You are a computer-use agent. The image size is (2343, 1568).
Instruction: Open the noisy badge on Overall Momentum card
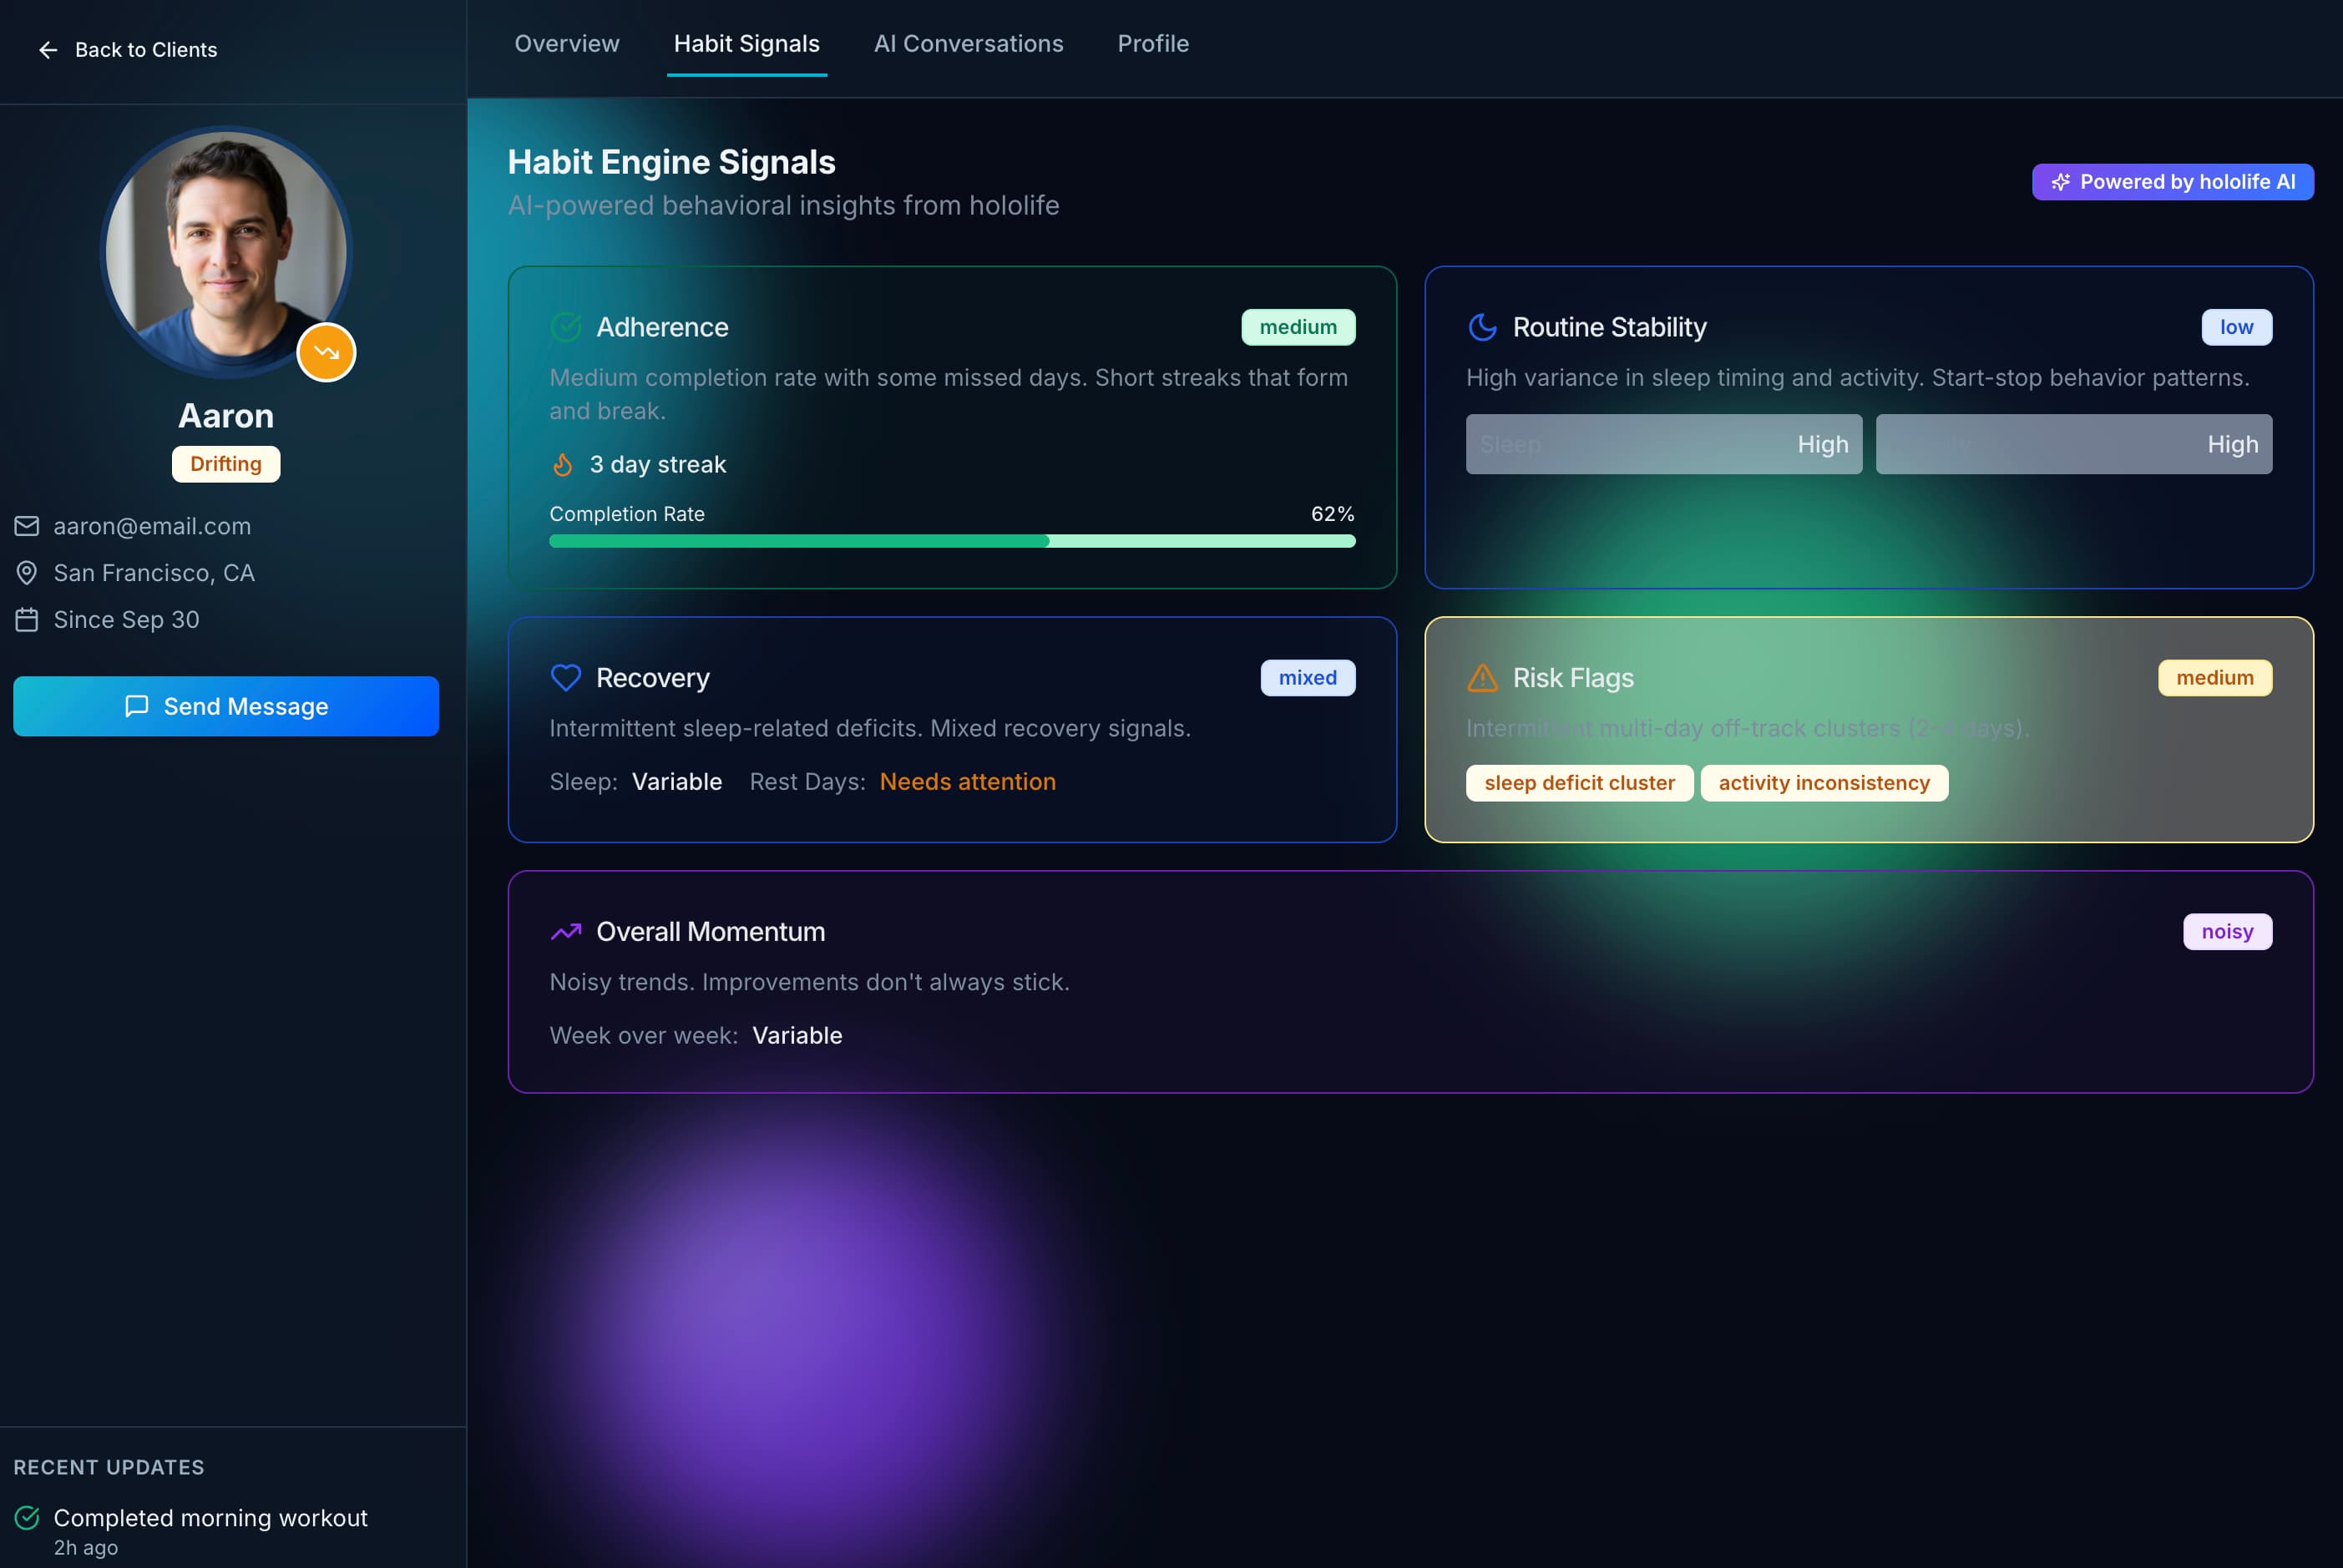[x=2227, y=931]
